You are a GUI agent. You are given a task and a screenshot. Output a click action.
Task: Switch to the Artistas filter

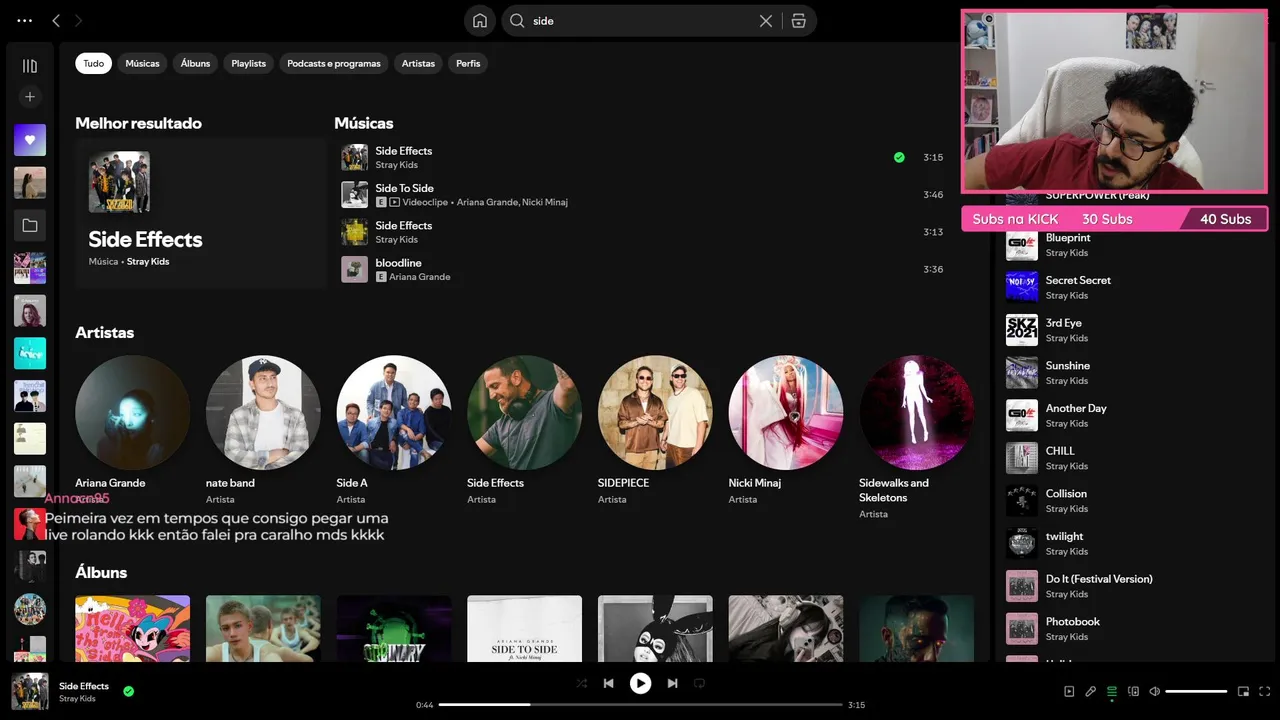click(418, 63)
